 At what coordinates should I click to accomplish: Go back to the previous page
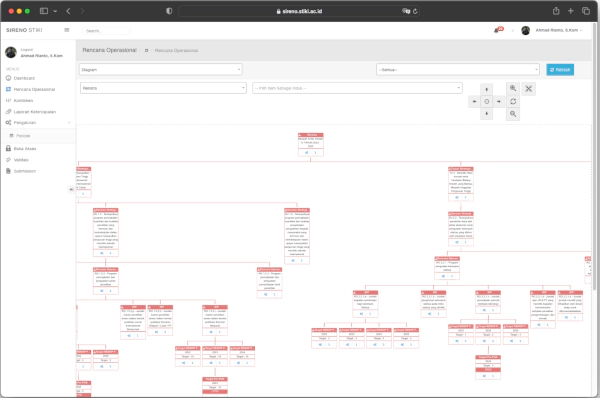click(68, 11)
